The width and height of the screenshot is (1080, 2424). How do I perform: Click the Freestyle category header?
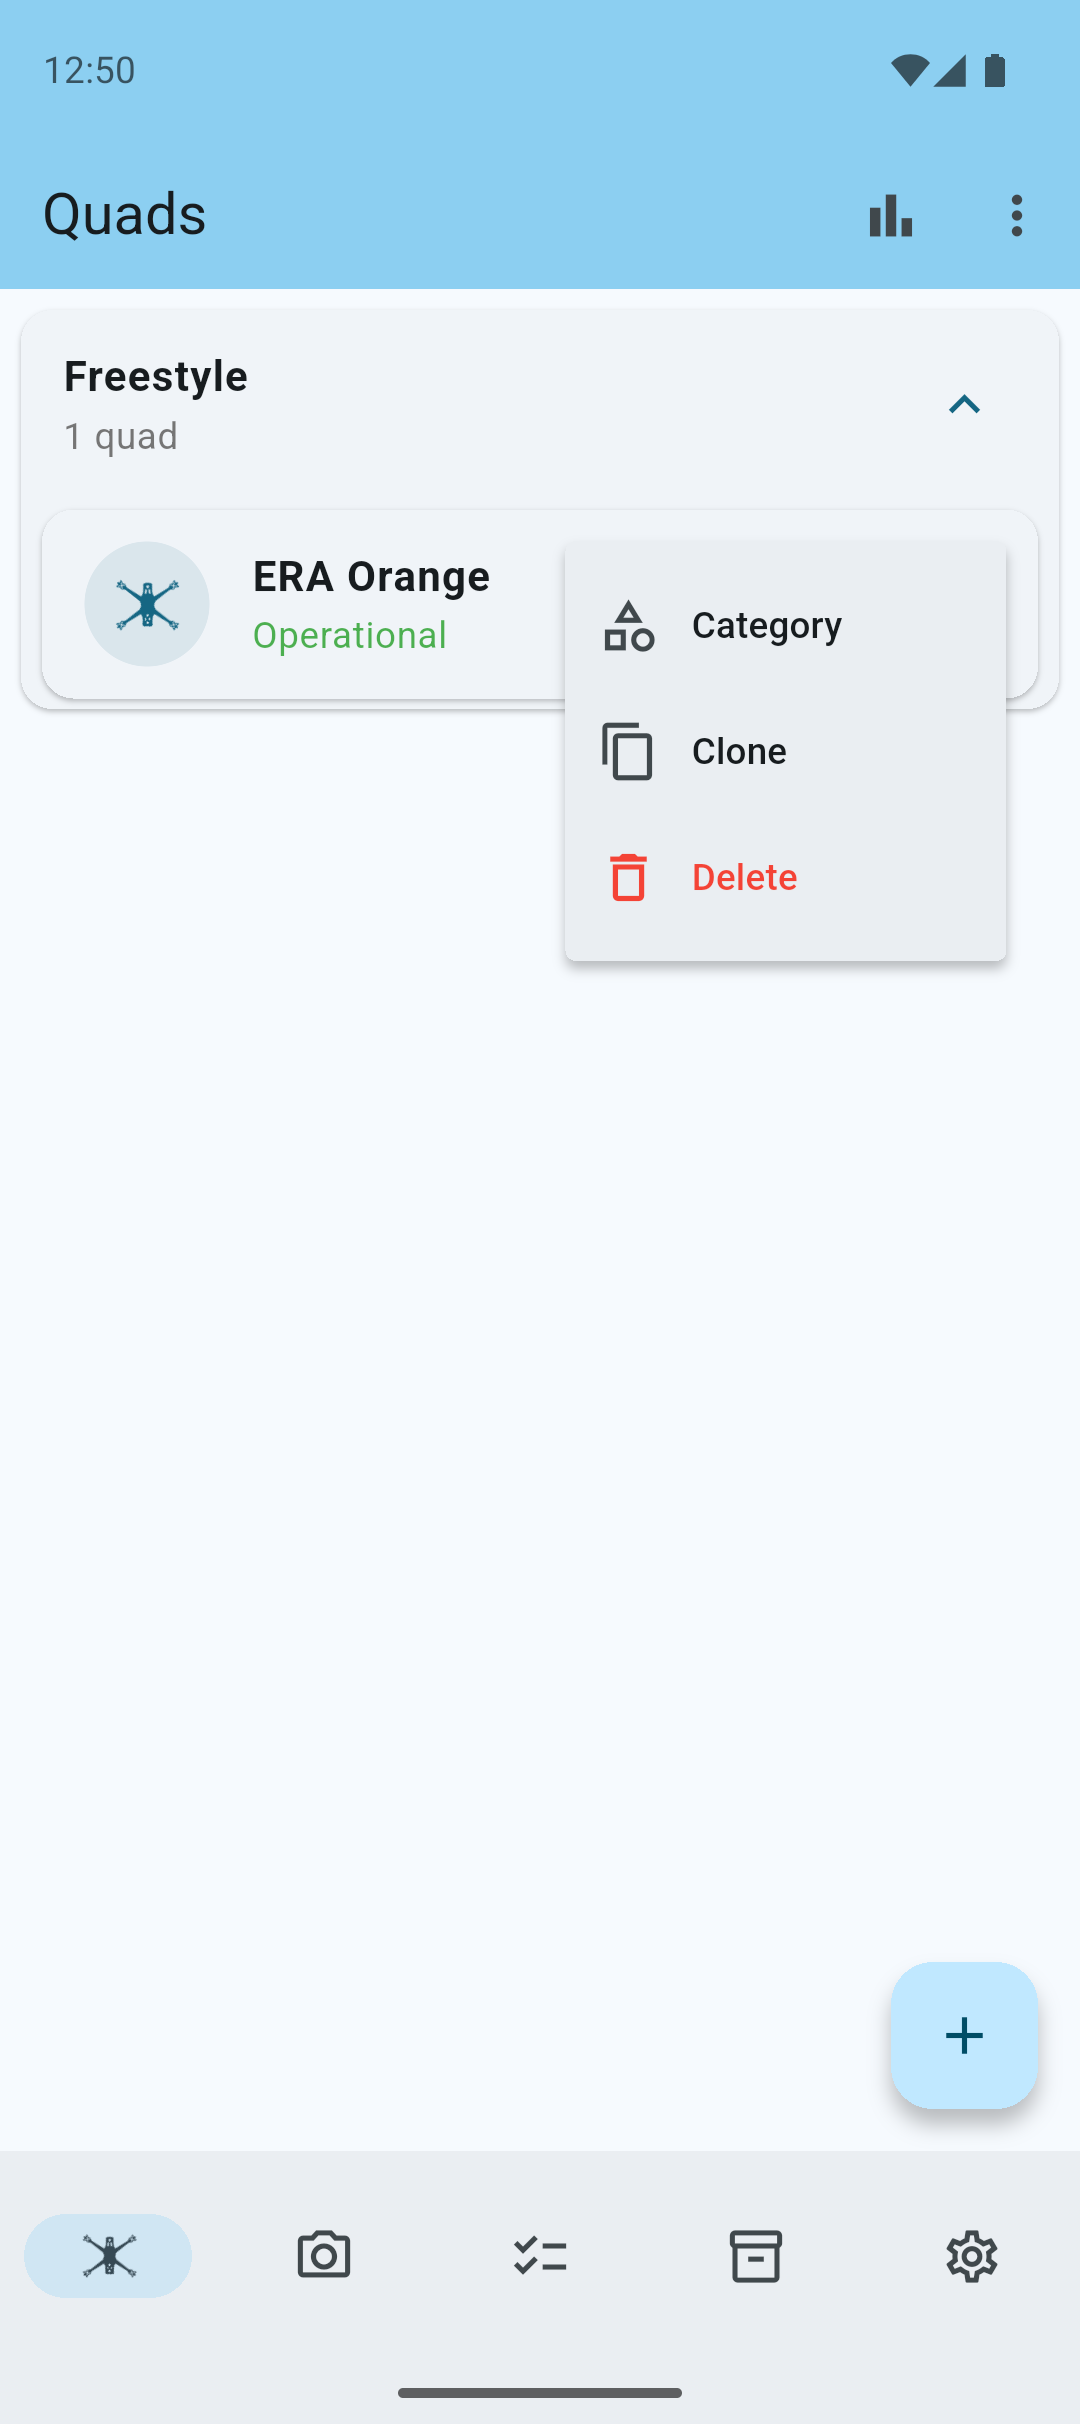[x=540, y=405]
